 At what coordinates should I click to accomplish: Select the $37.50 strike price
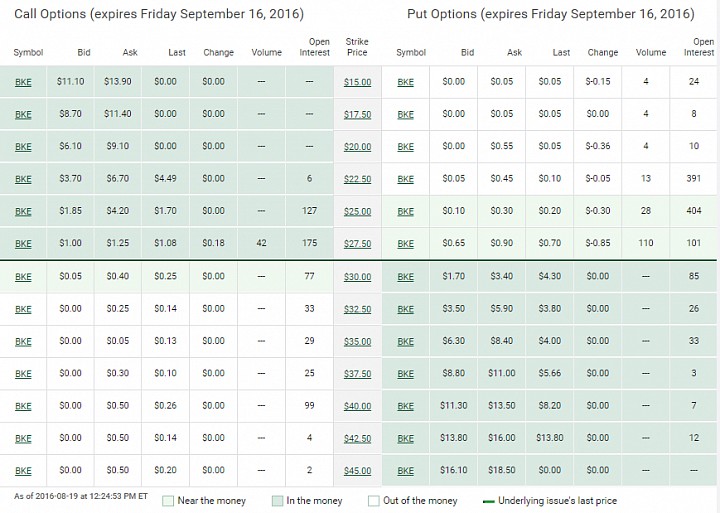point(357,374)
